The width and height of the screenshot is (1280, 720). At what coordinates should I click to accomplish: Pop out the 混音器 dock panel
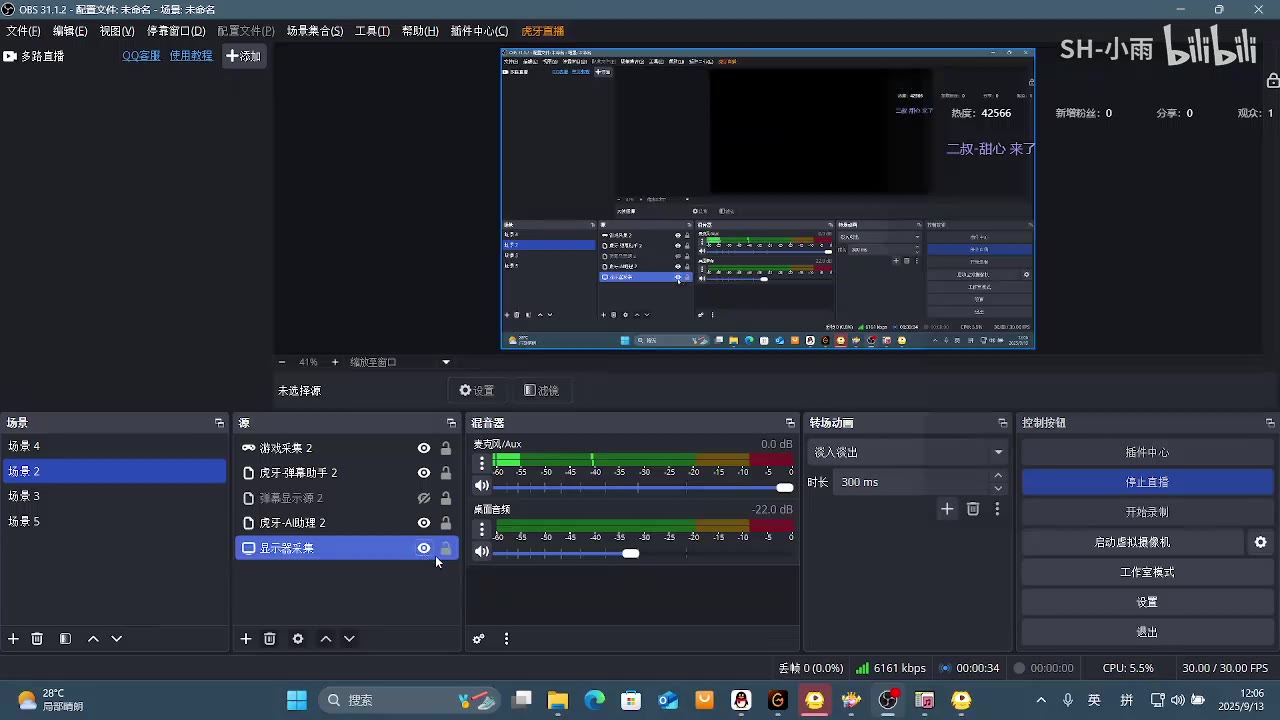coord(790,423)
